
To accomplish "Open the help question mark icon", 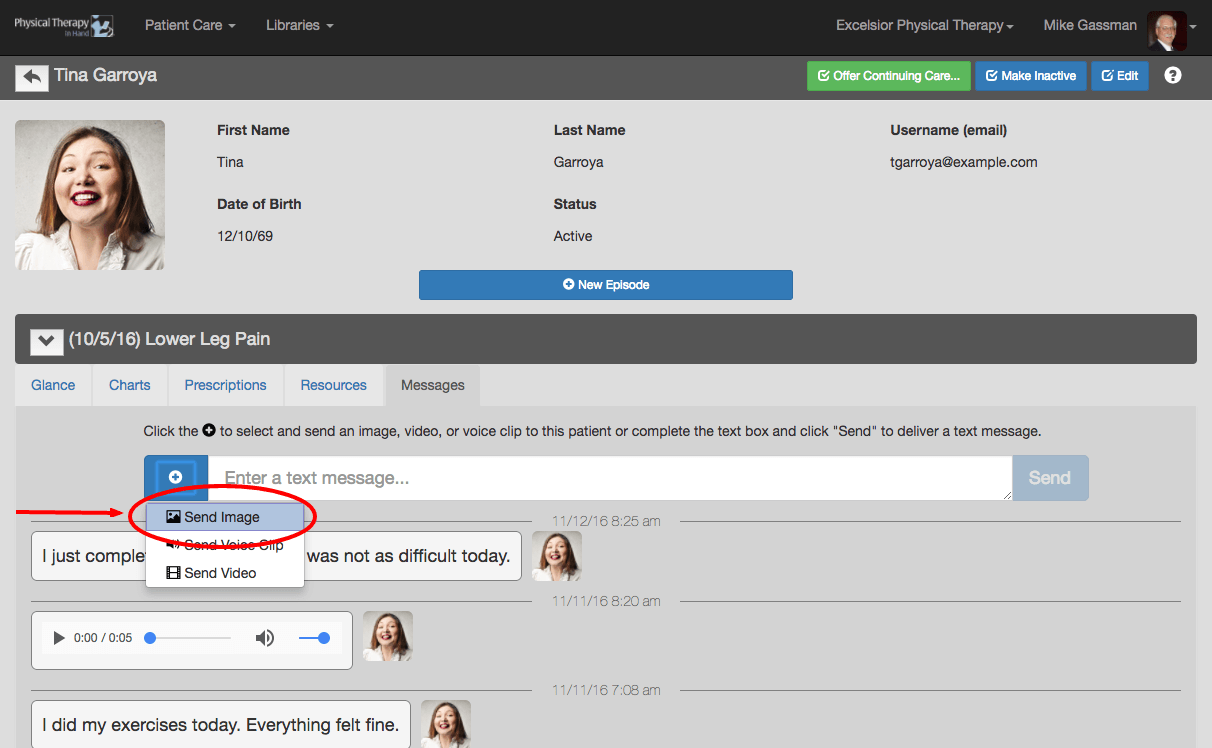I will coord(1173,75).
